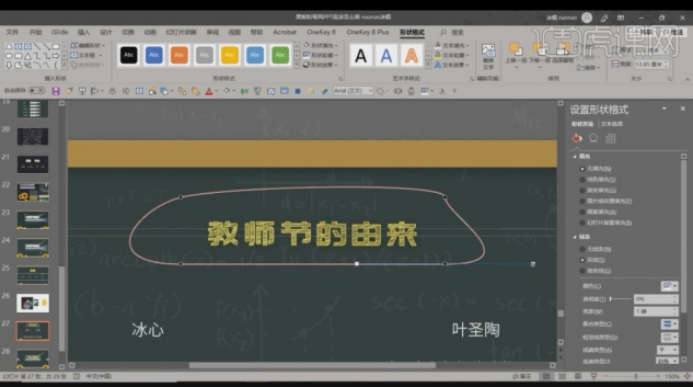This screenshot has height=387, width=693.
Task: Open the File menu tab
Action: click(x=12, y=32)
